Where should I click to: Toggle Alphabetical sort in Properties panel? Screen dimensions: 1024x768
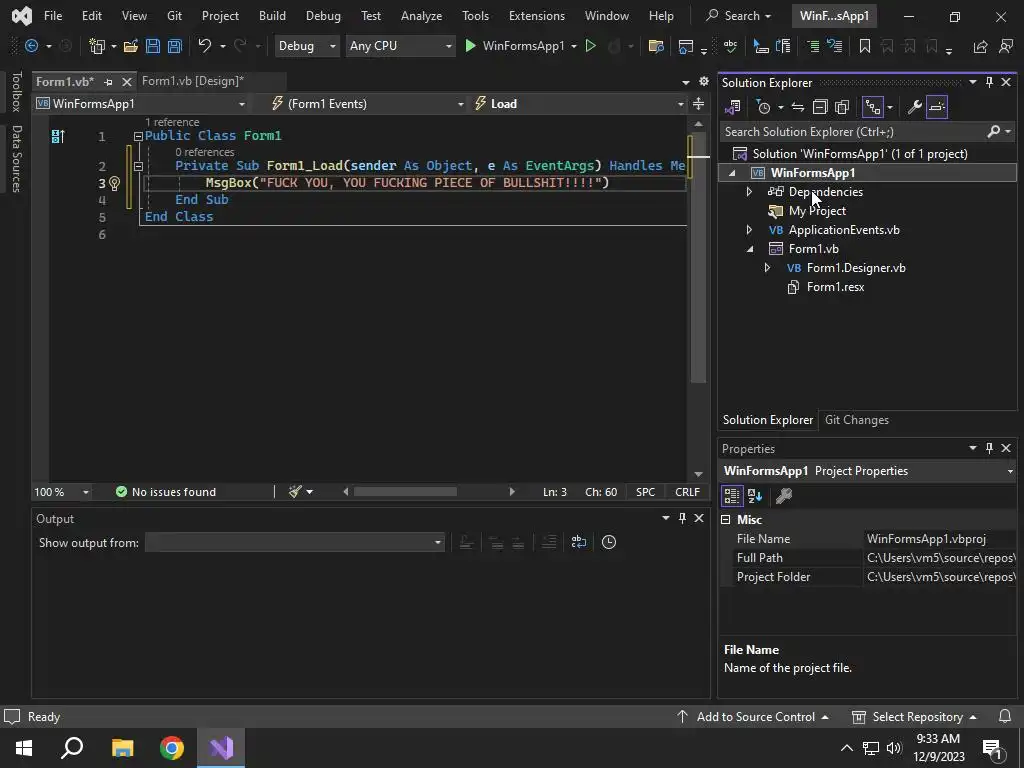(755, 496)
